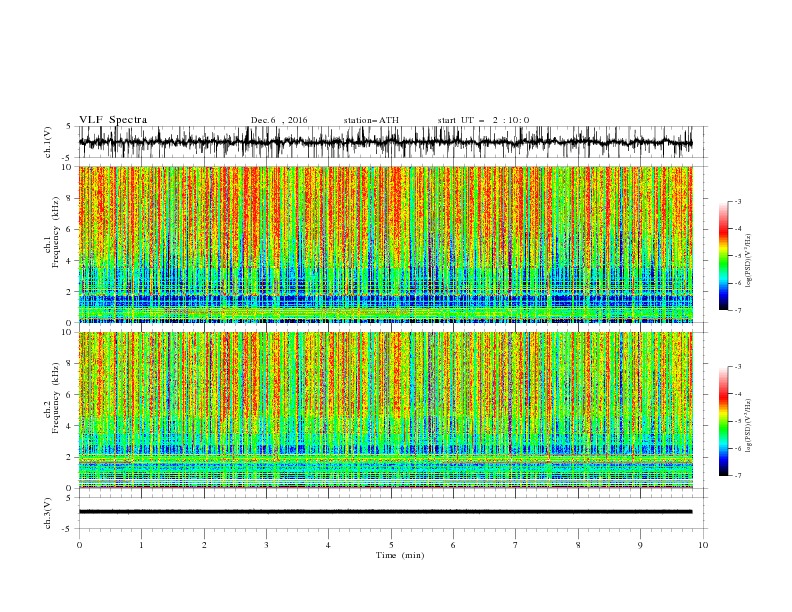
Task: Click time axis tick label "3"
Action: coord(266,545)
